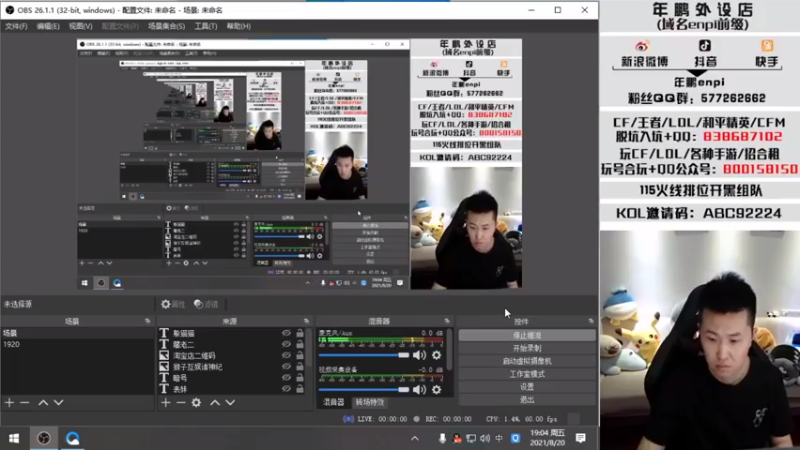Viewport: 800px width, 450px height.
Task: Click the OBS Studio taskbar icon
Action: (x=44, y=438)
